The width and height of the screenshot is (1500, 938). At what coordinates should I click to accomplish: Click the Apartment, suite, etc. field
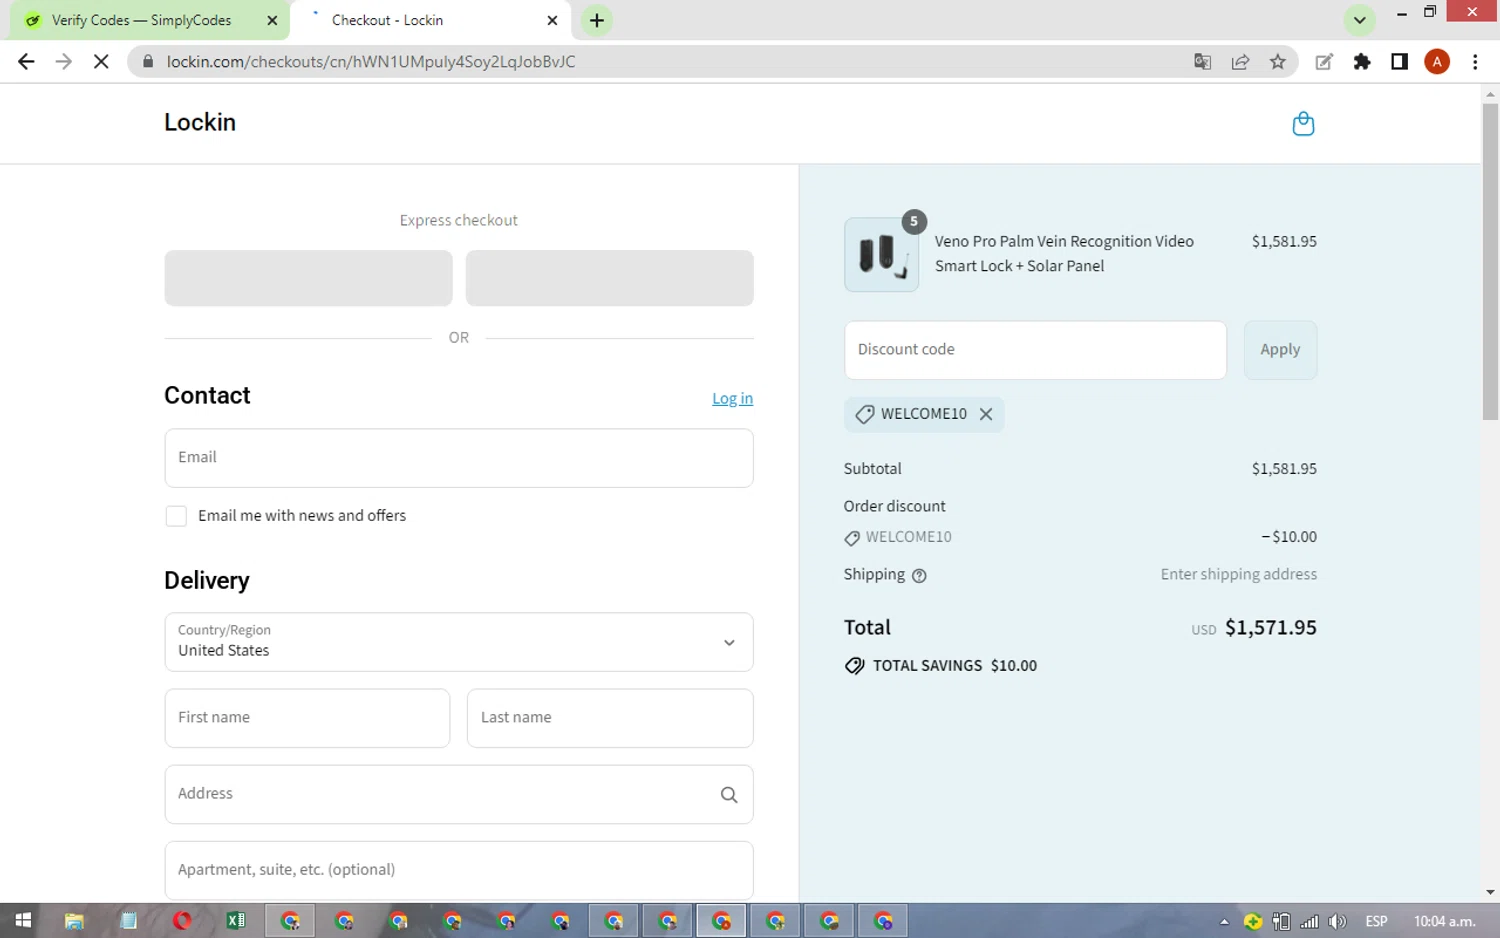(459, 870)
